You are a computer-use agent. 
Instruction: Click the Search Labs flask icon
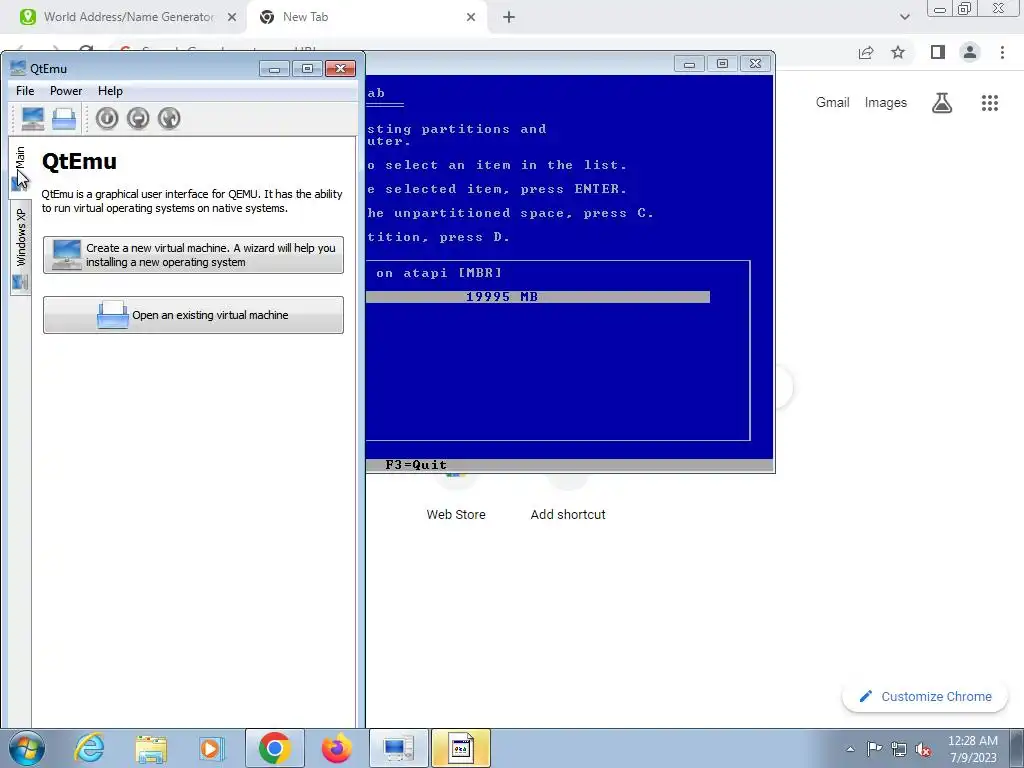pos(942,103)
